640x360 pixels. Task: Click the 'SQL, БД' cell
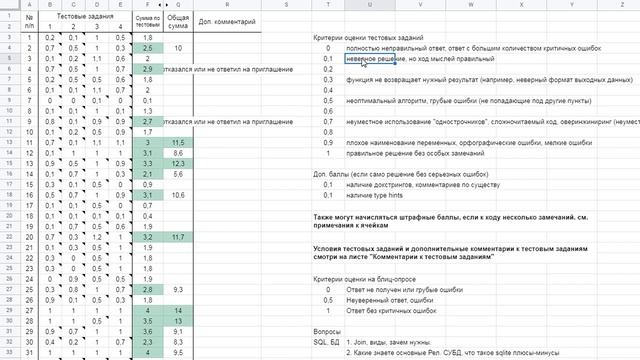(x=326, y=342)
